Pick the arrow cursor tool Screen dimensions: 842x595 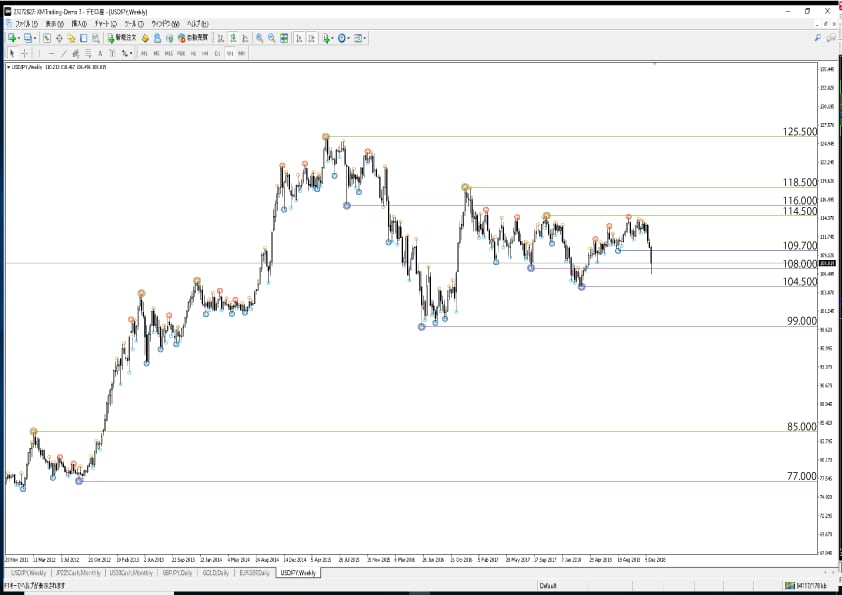12,53
